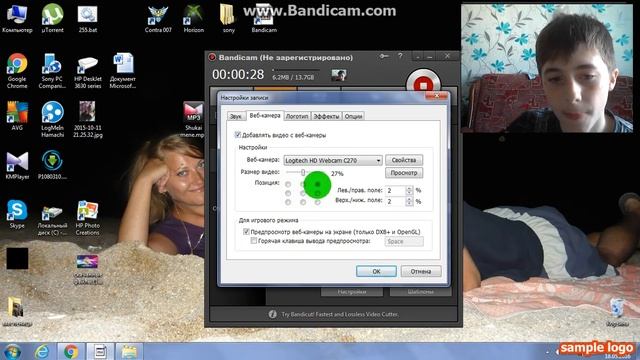Click the Верх./ниж. поле value field
The image size is (640, 360).
pos(396,201)
